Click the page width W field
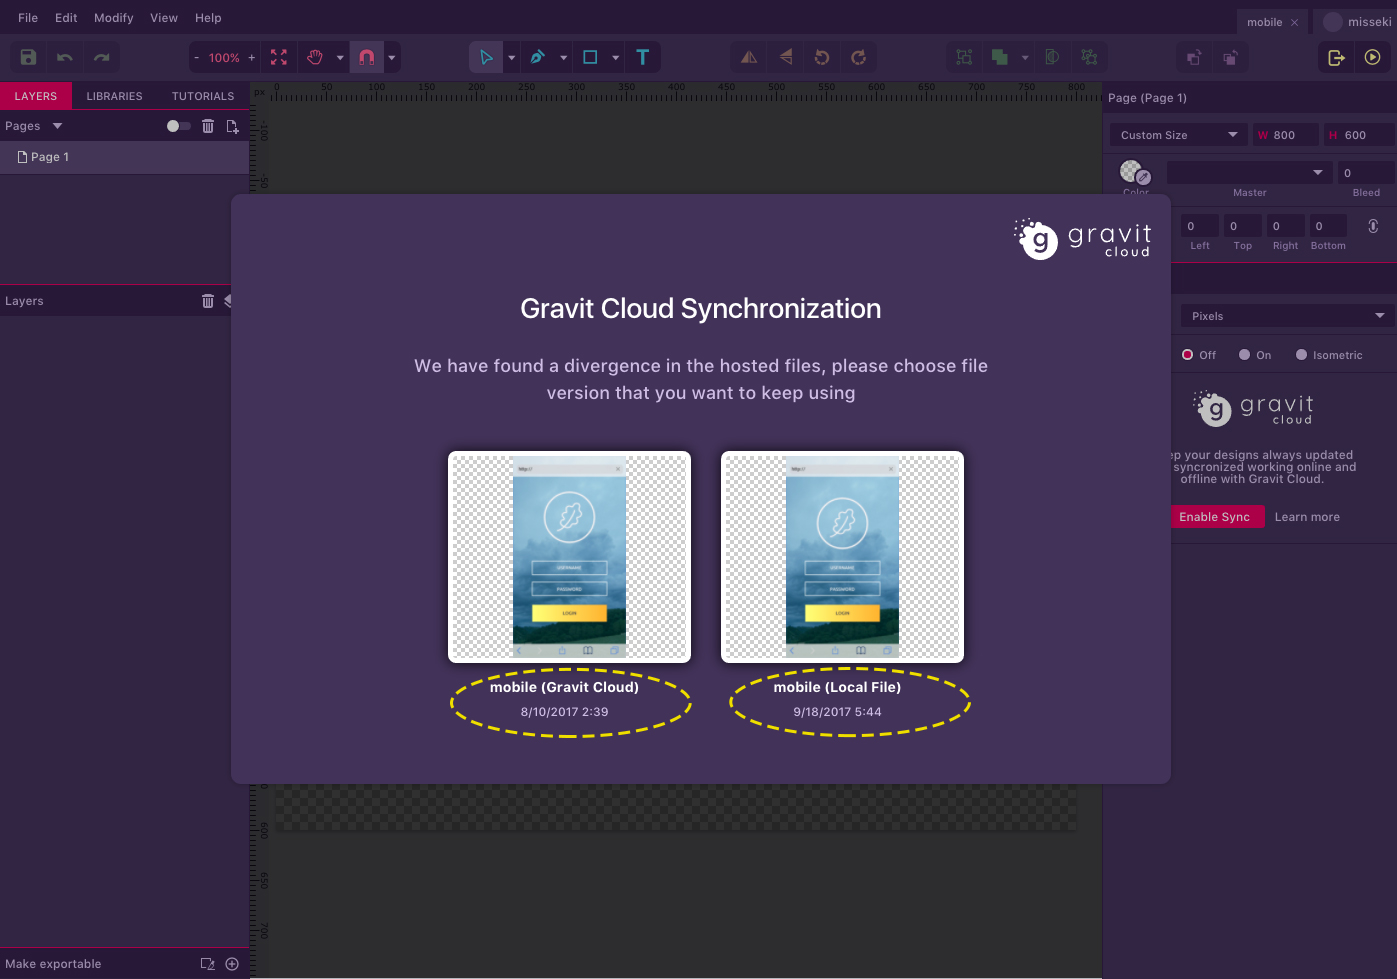 coord(1286,135)
